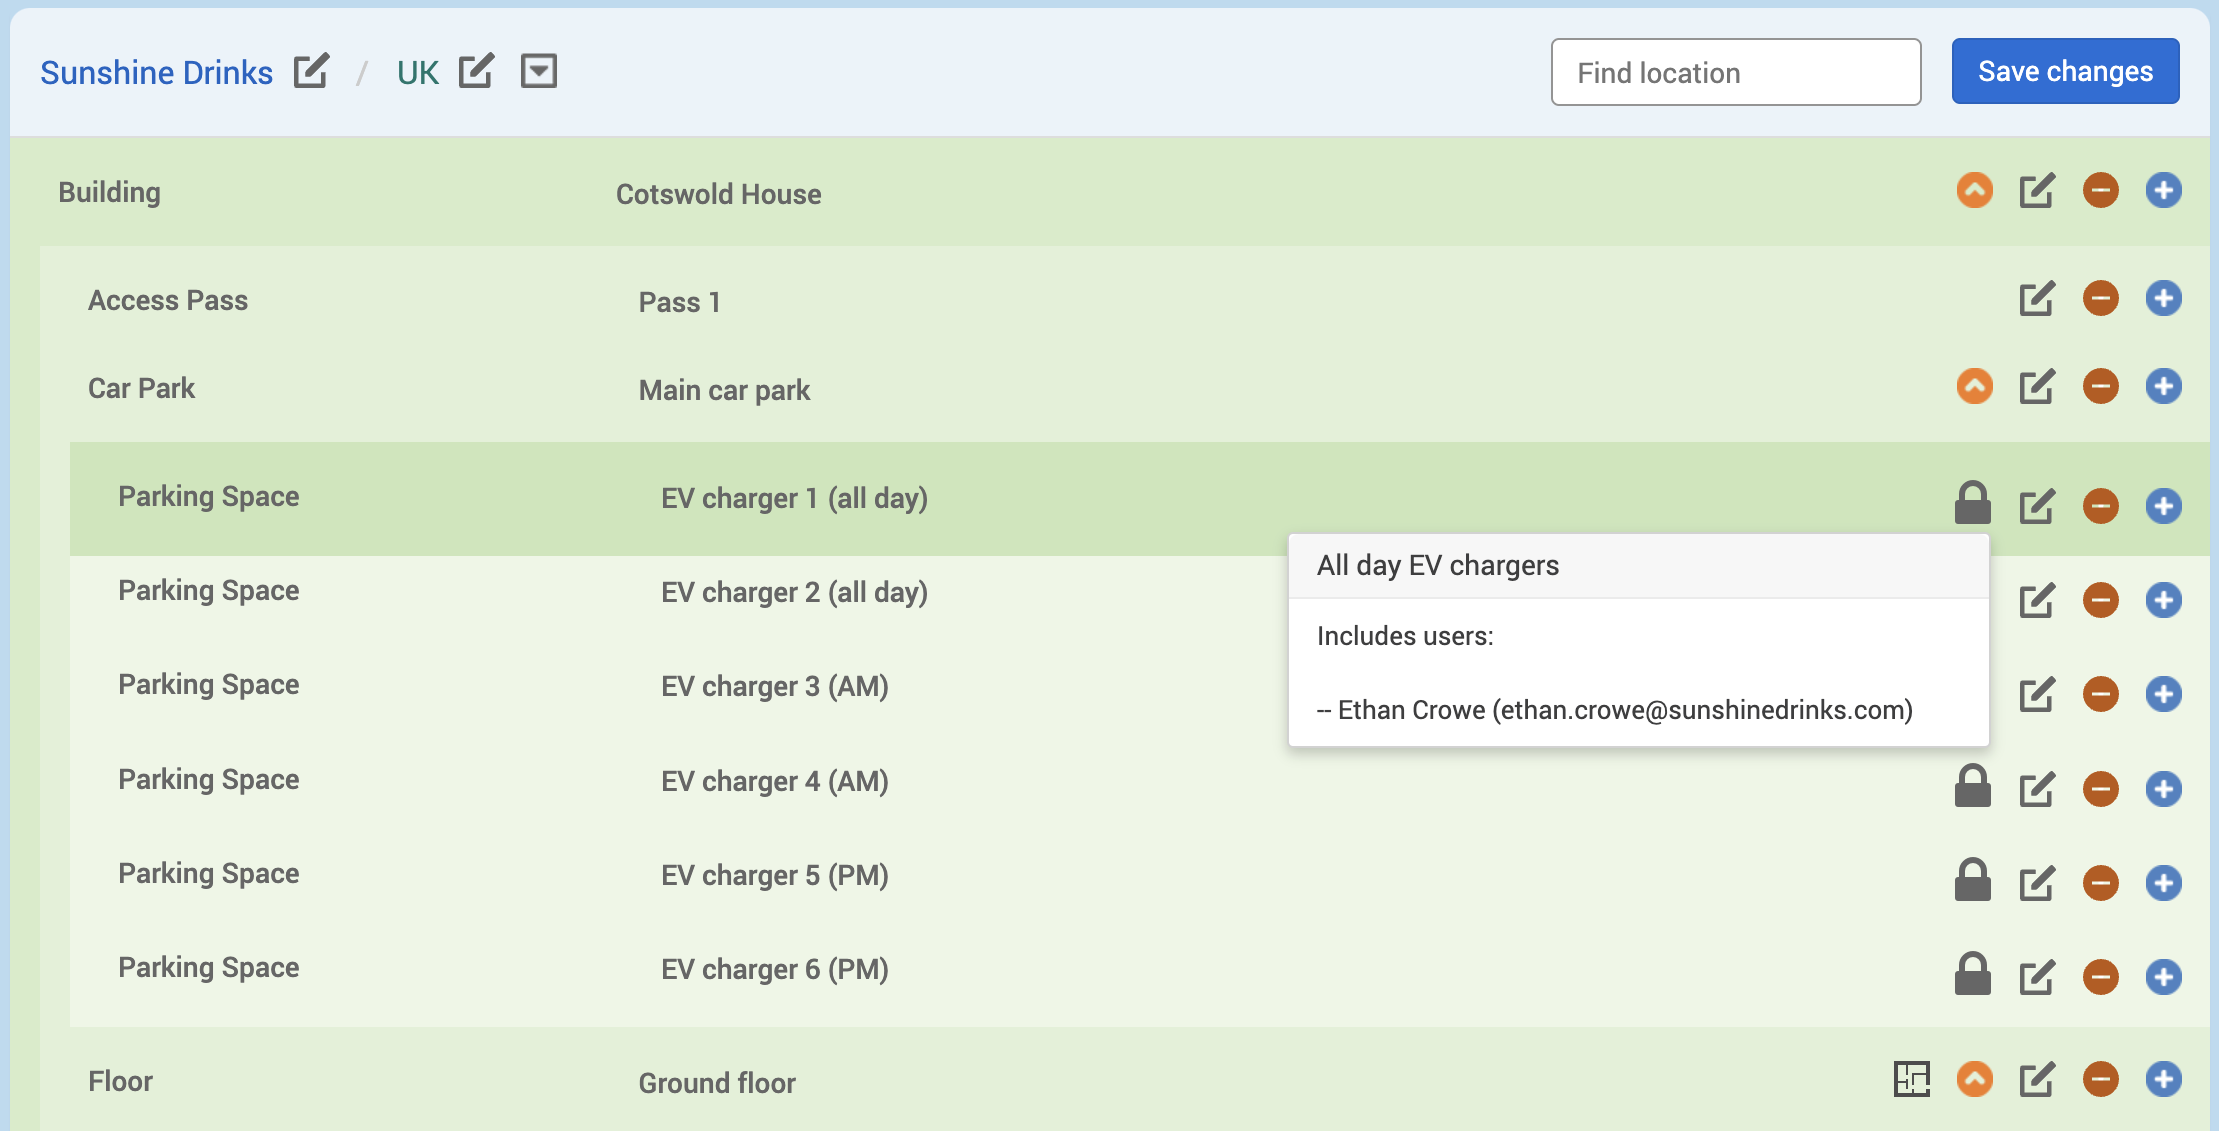
Task: Click the Sunshine Drinks breadcrumb link
Action: (x=156, y=73)
